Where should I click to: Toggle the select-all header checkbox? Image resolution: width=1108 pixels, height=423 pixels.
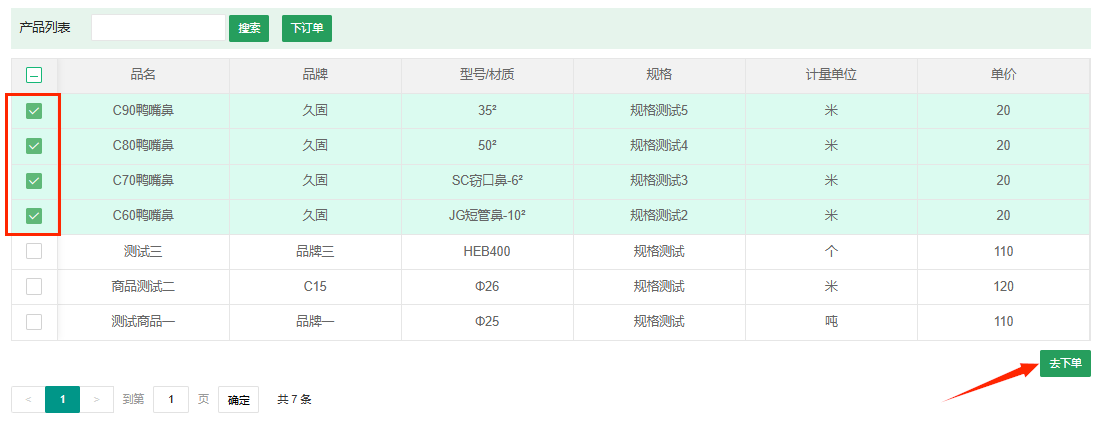click(34, 75)
